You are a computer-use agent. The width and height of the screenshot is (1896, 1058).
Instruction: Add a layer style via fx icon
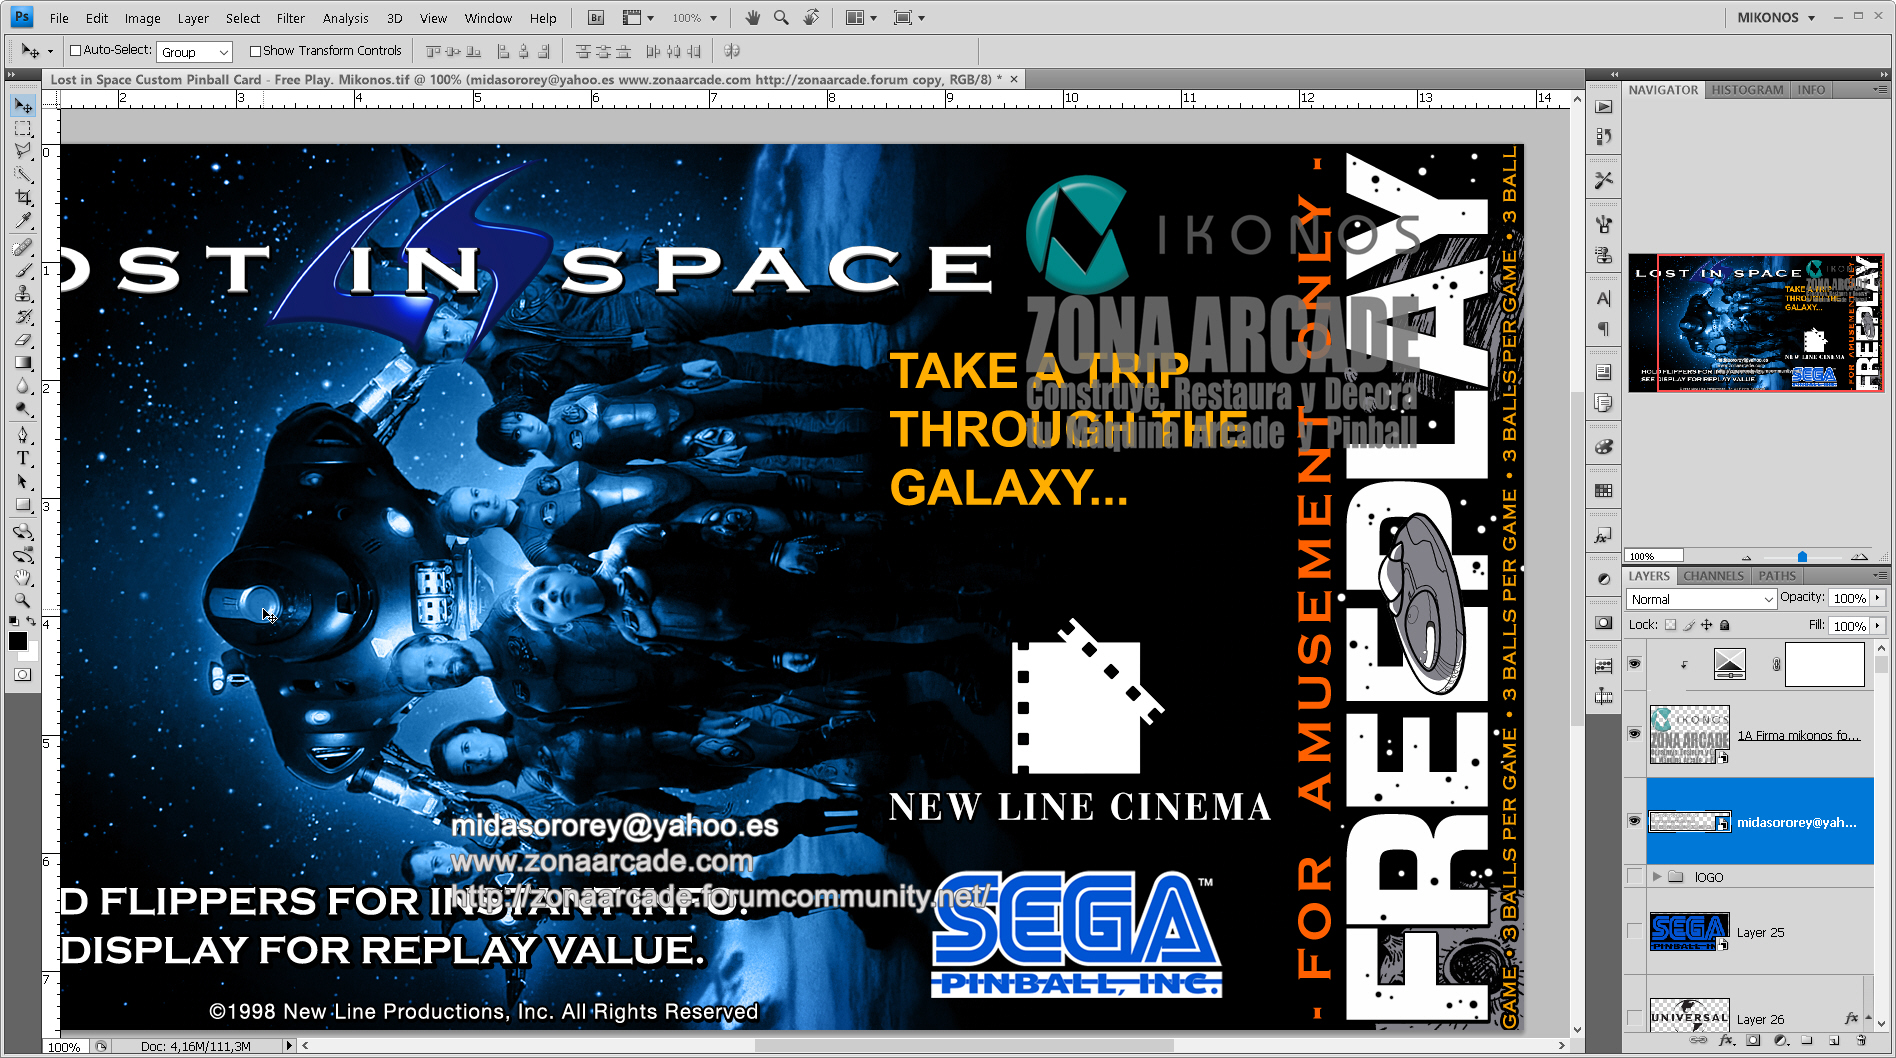[x=1726, y=1040]
